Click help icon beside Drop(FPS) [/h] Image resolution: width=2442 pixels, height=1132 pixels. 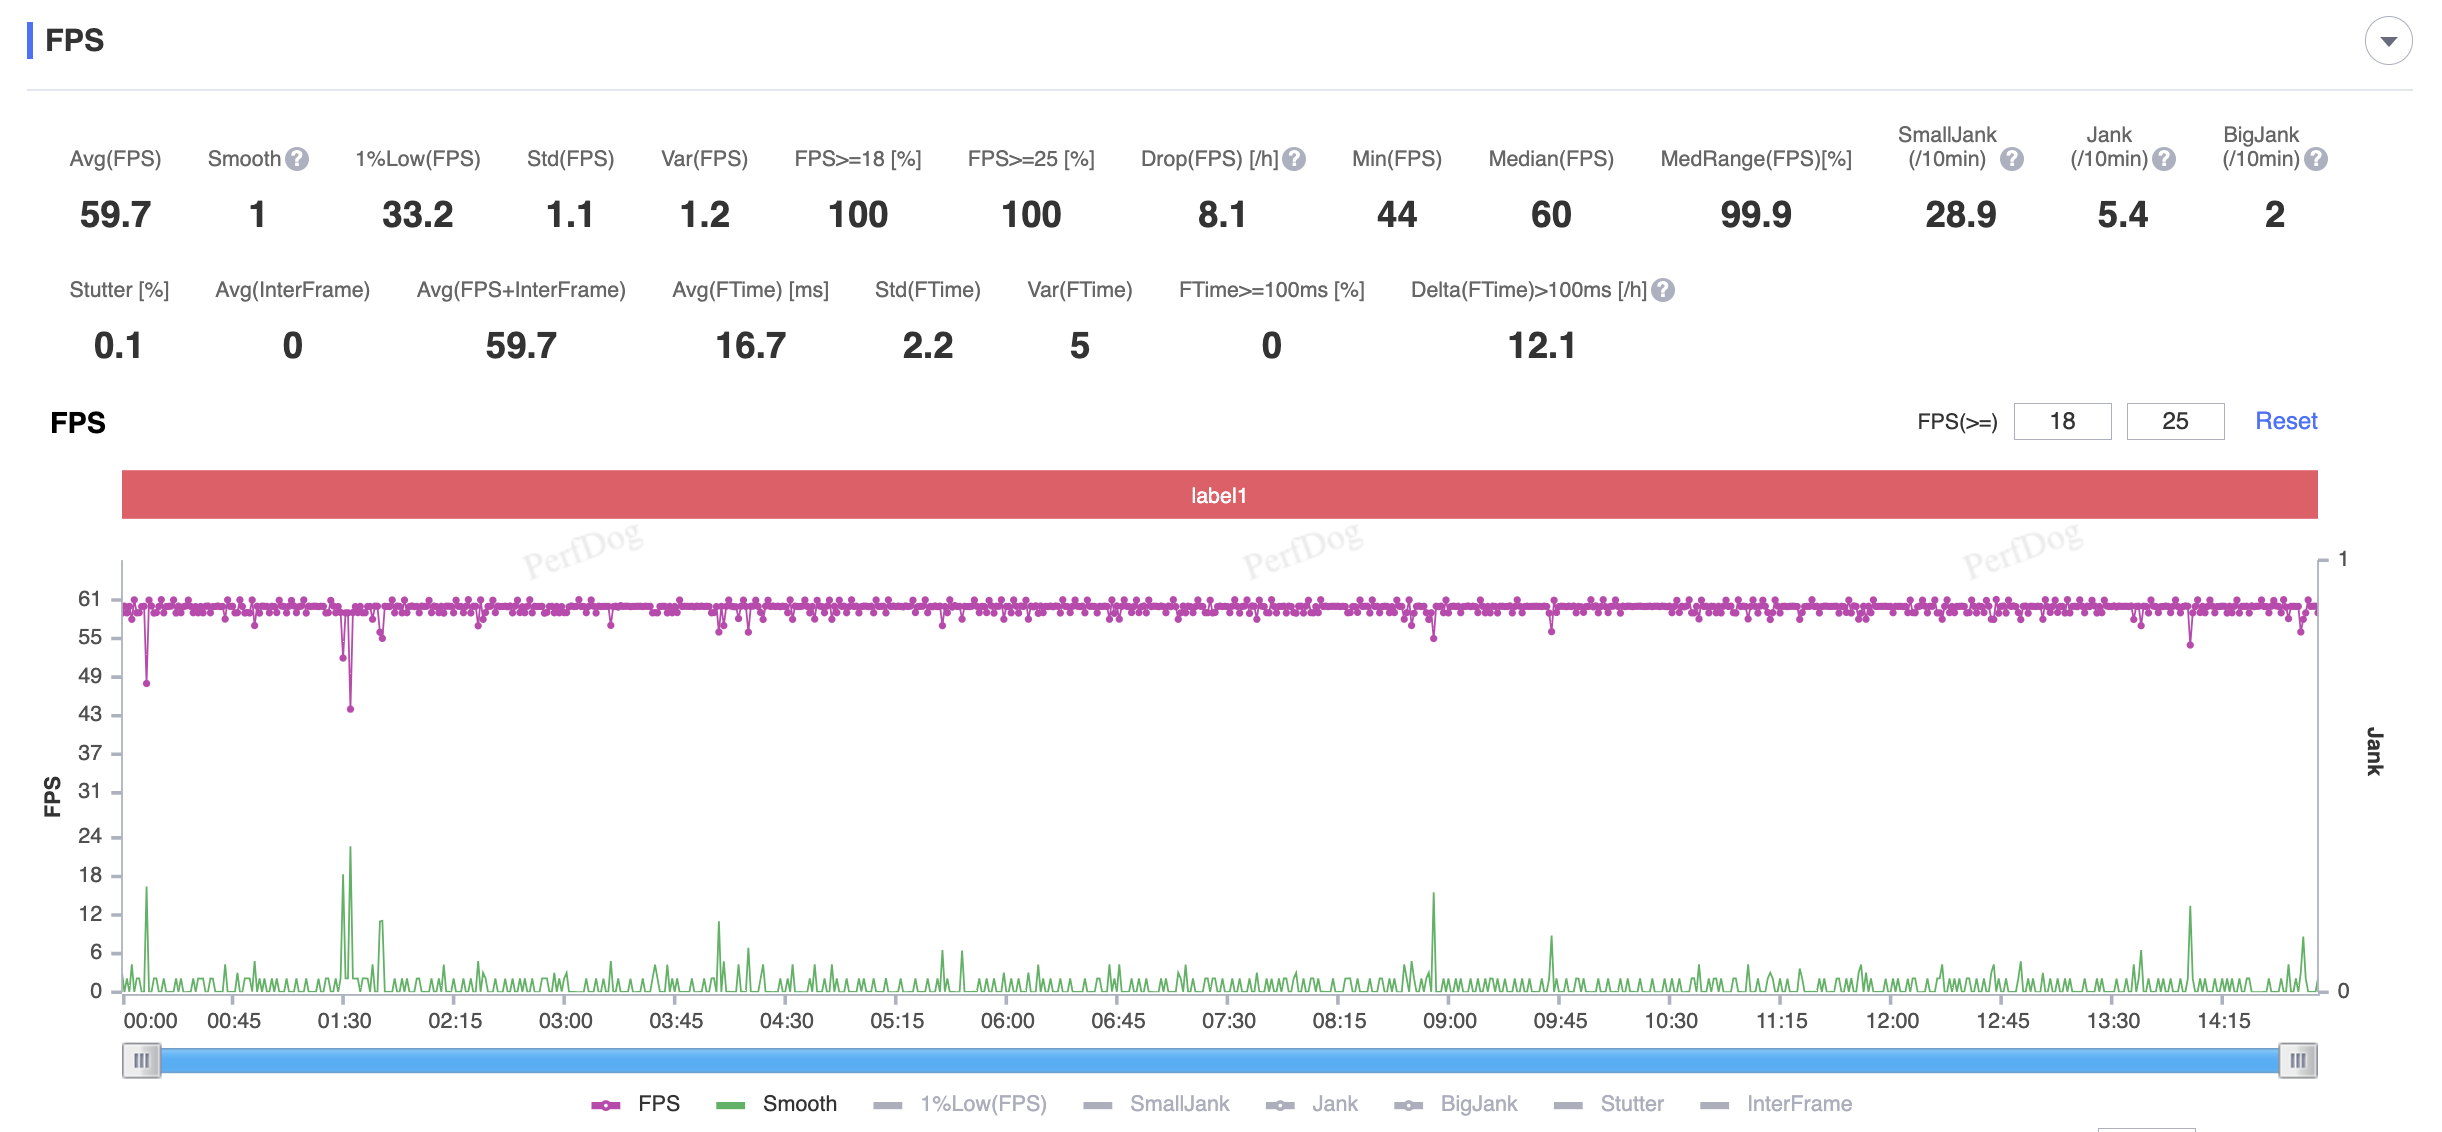point(1294,159)
